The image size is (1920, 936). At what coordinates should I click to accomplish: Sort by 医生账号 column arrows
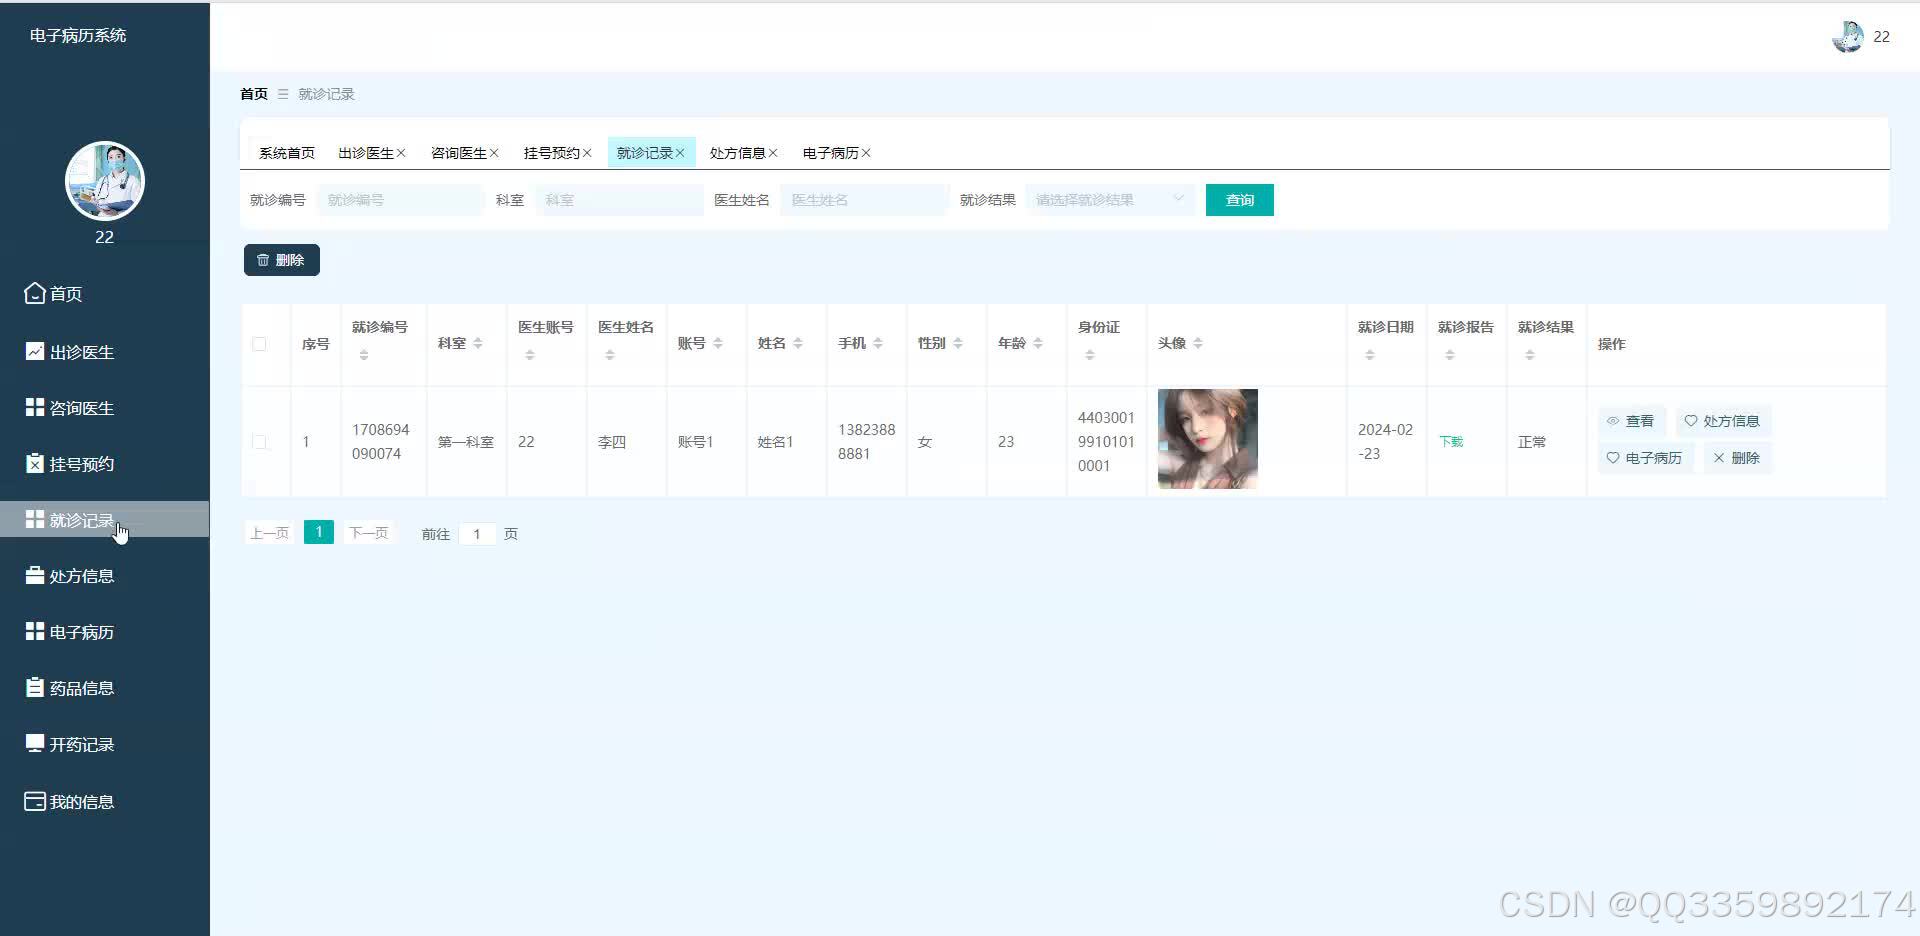click(530, 355)
